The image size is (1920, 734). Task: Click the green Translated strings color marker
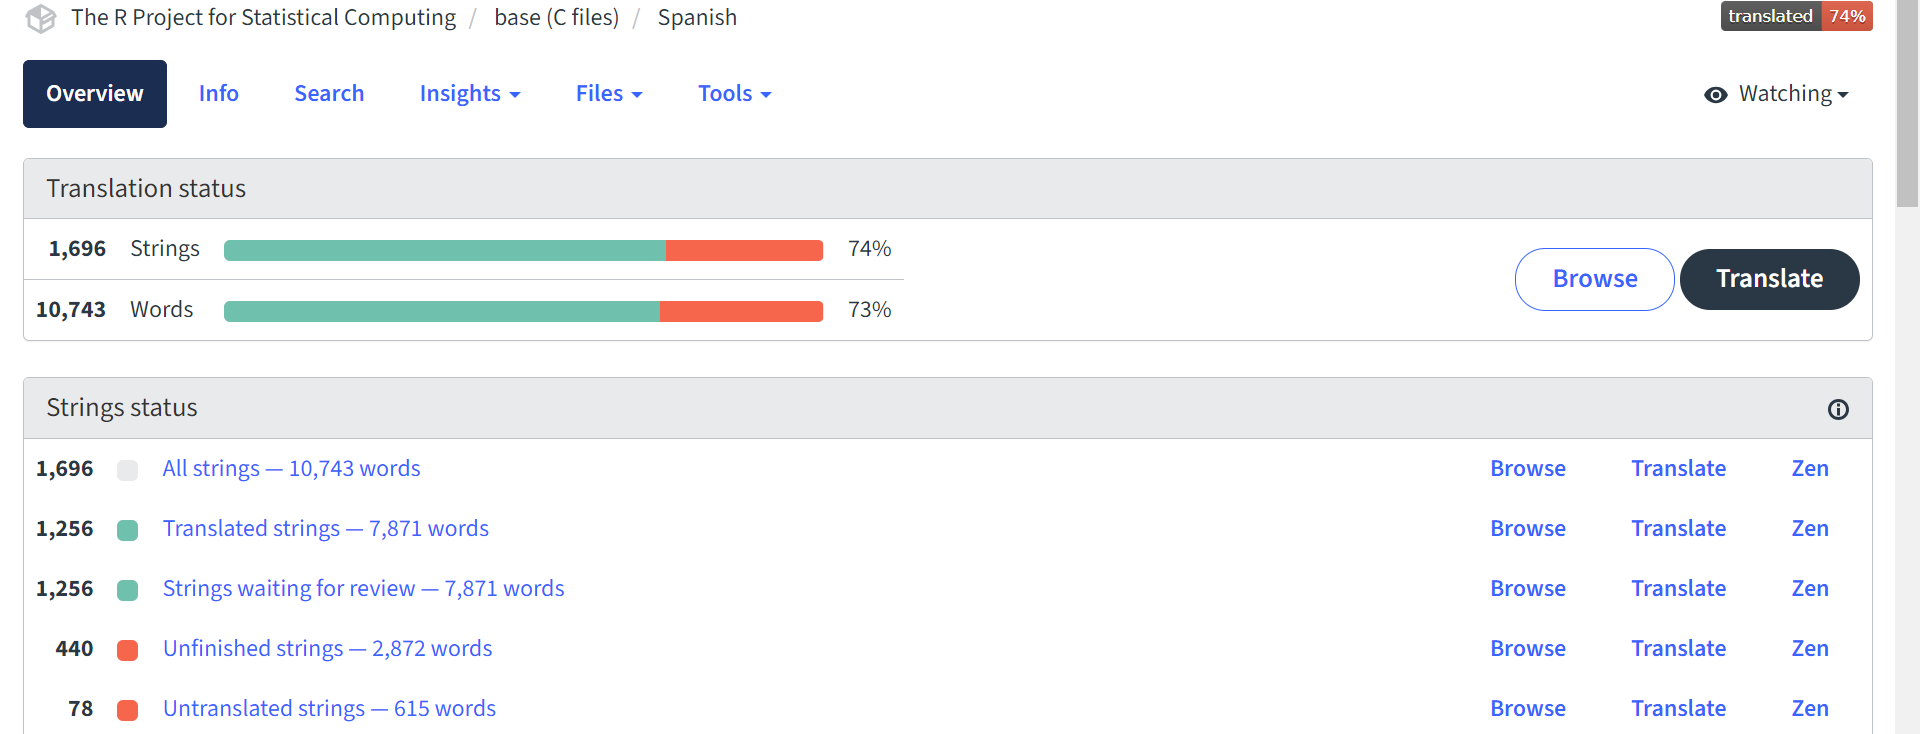127,530
